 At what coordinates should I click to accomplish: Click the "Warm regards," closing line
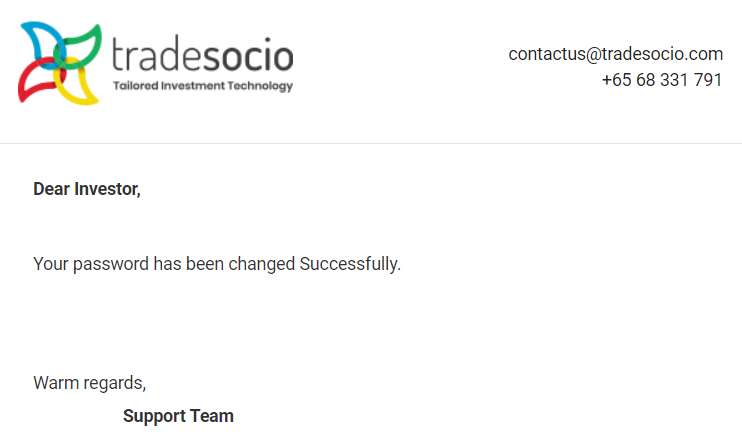pyautogui.click(x=90, y=383)
